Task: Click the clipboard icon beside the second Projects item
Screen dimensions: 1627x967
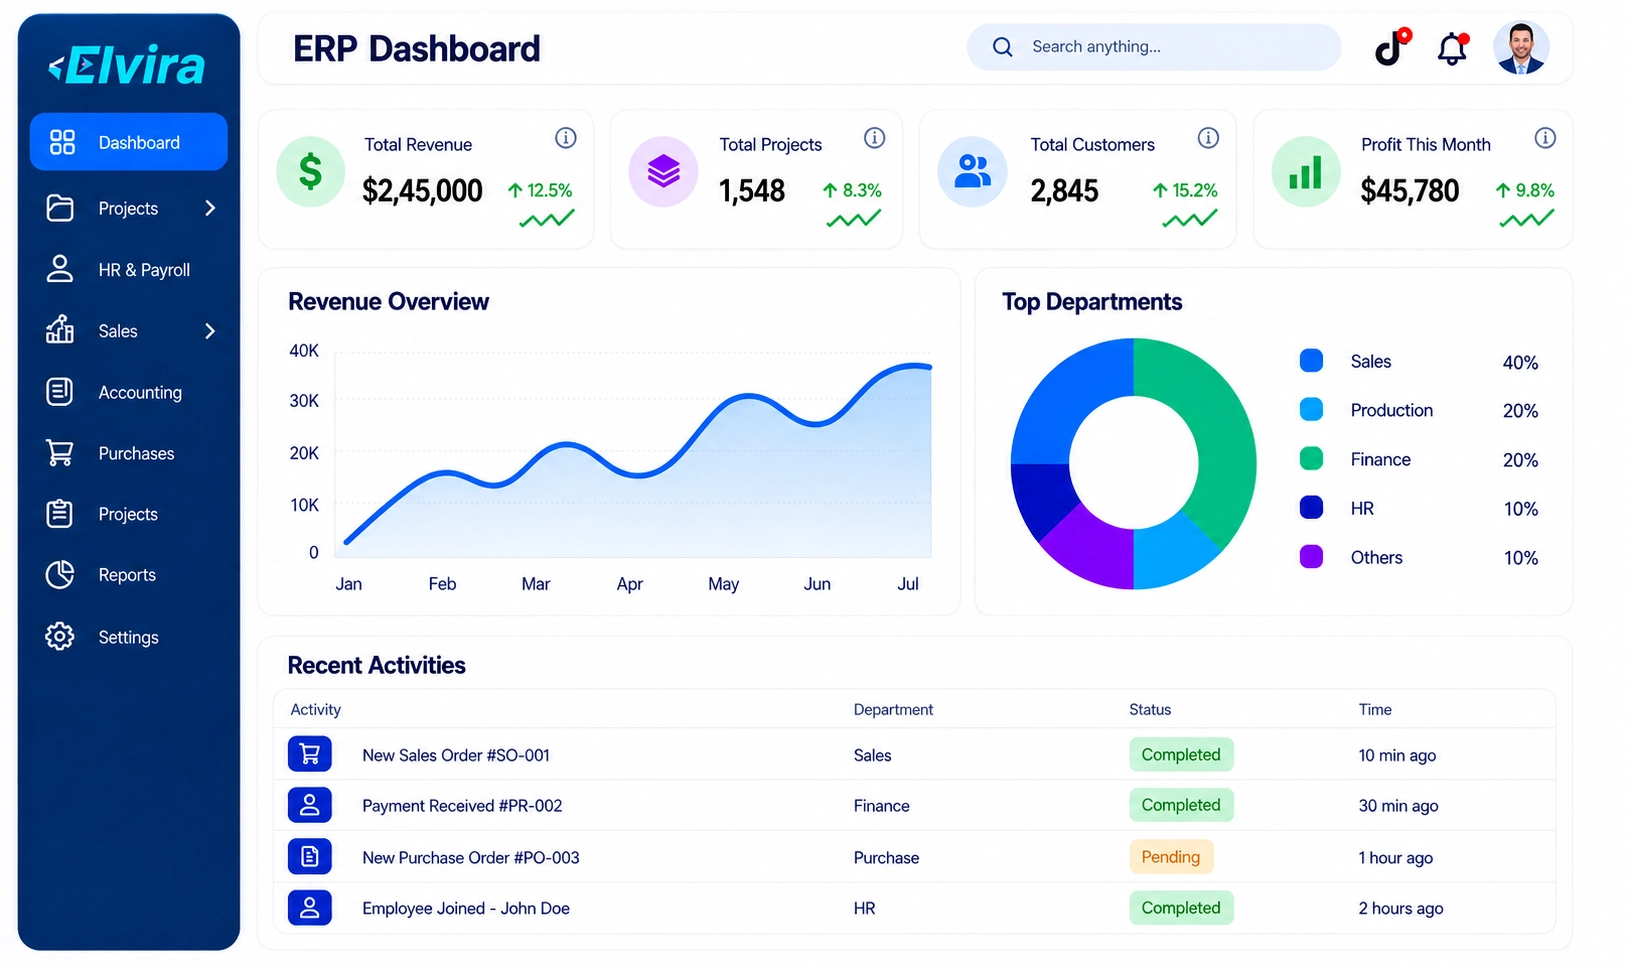Action: [60, 514]
